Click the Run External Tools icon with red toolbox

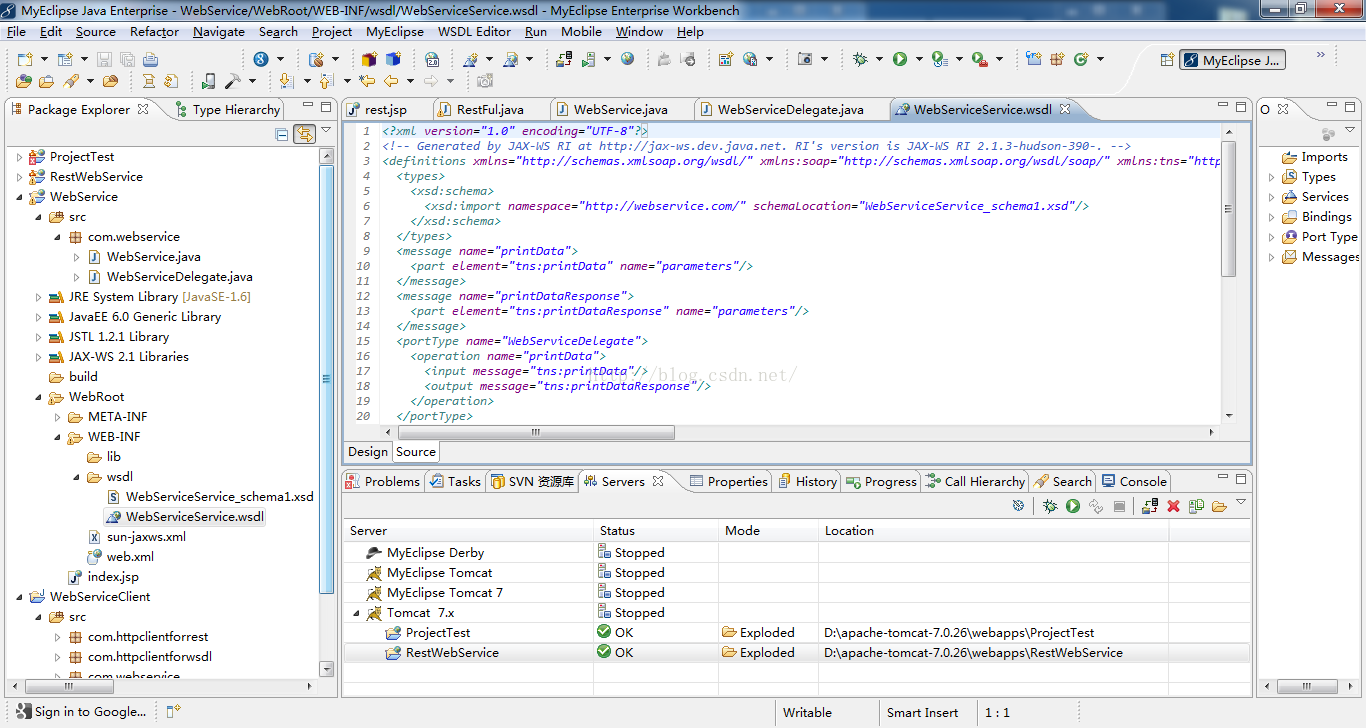coord(980,59)
